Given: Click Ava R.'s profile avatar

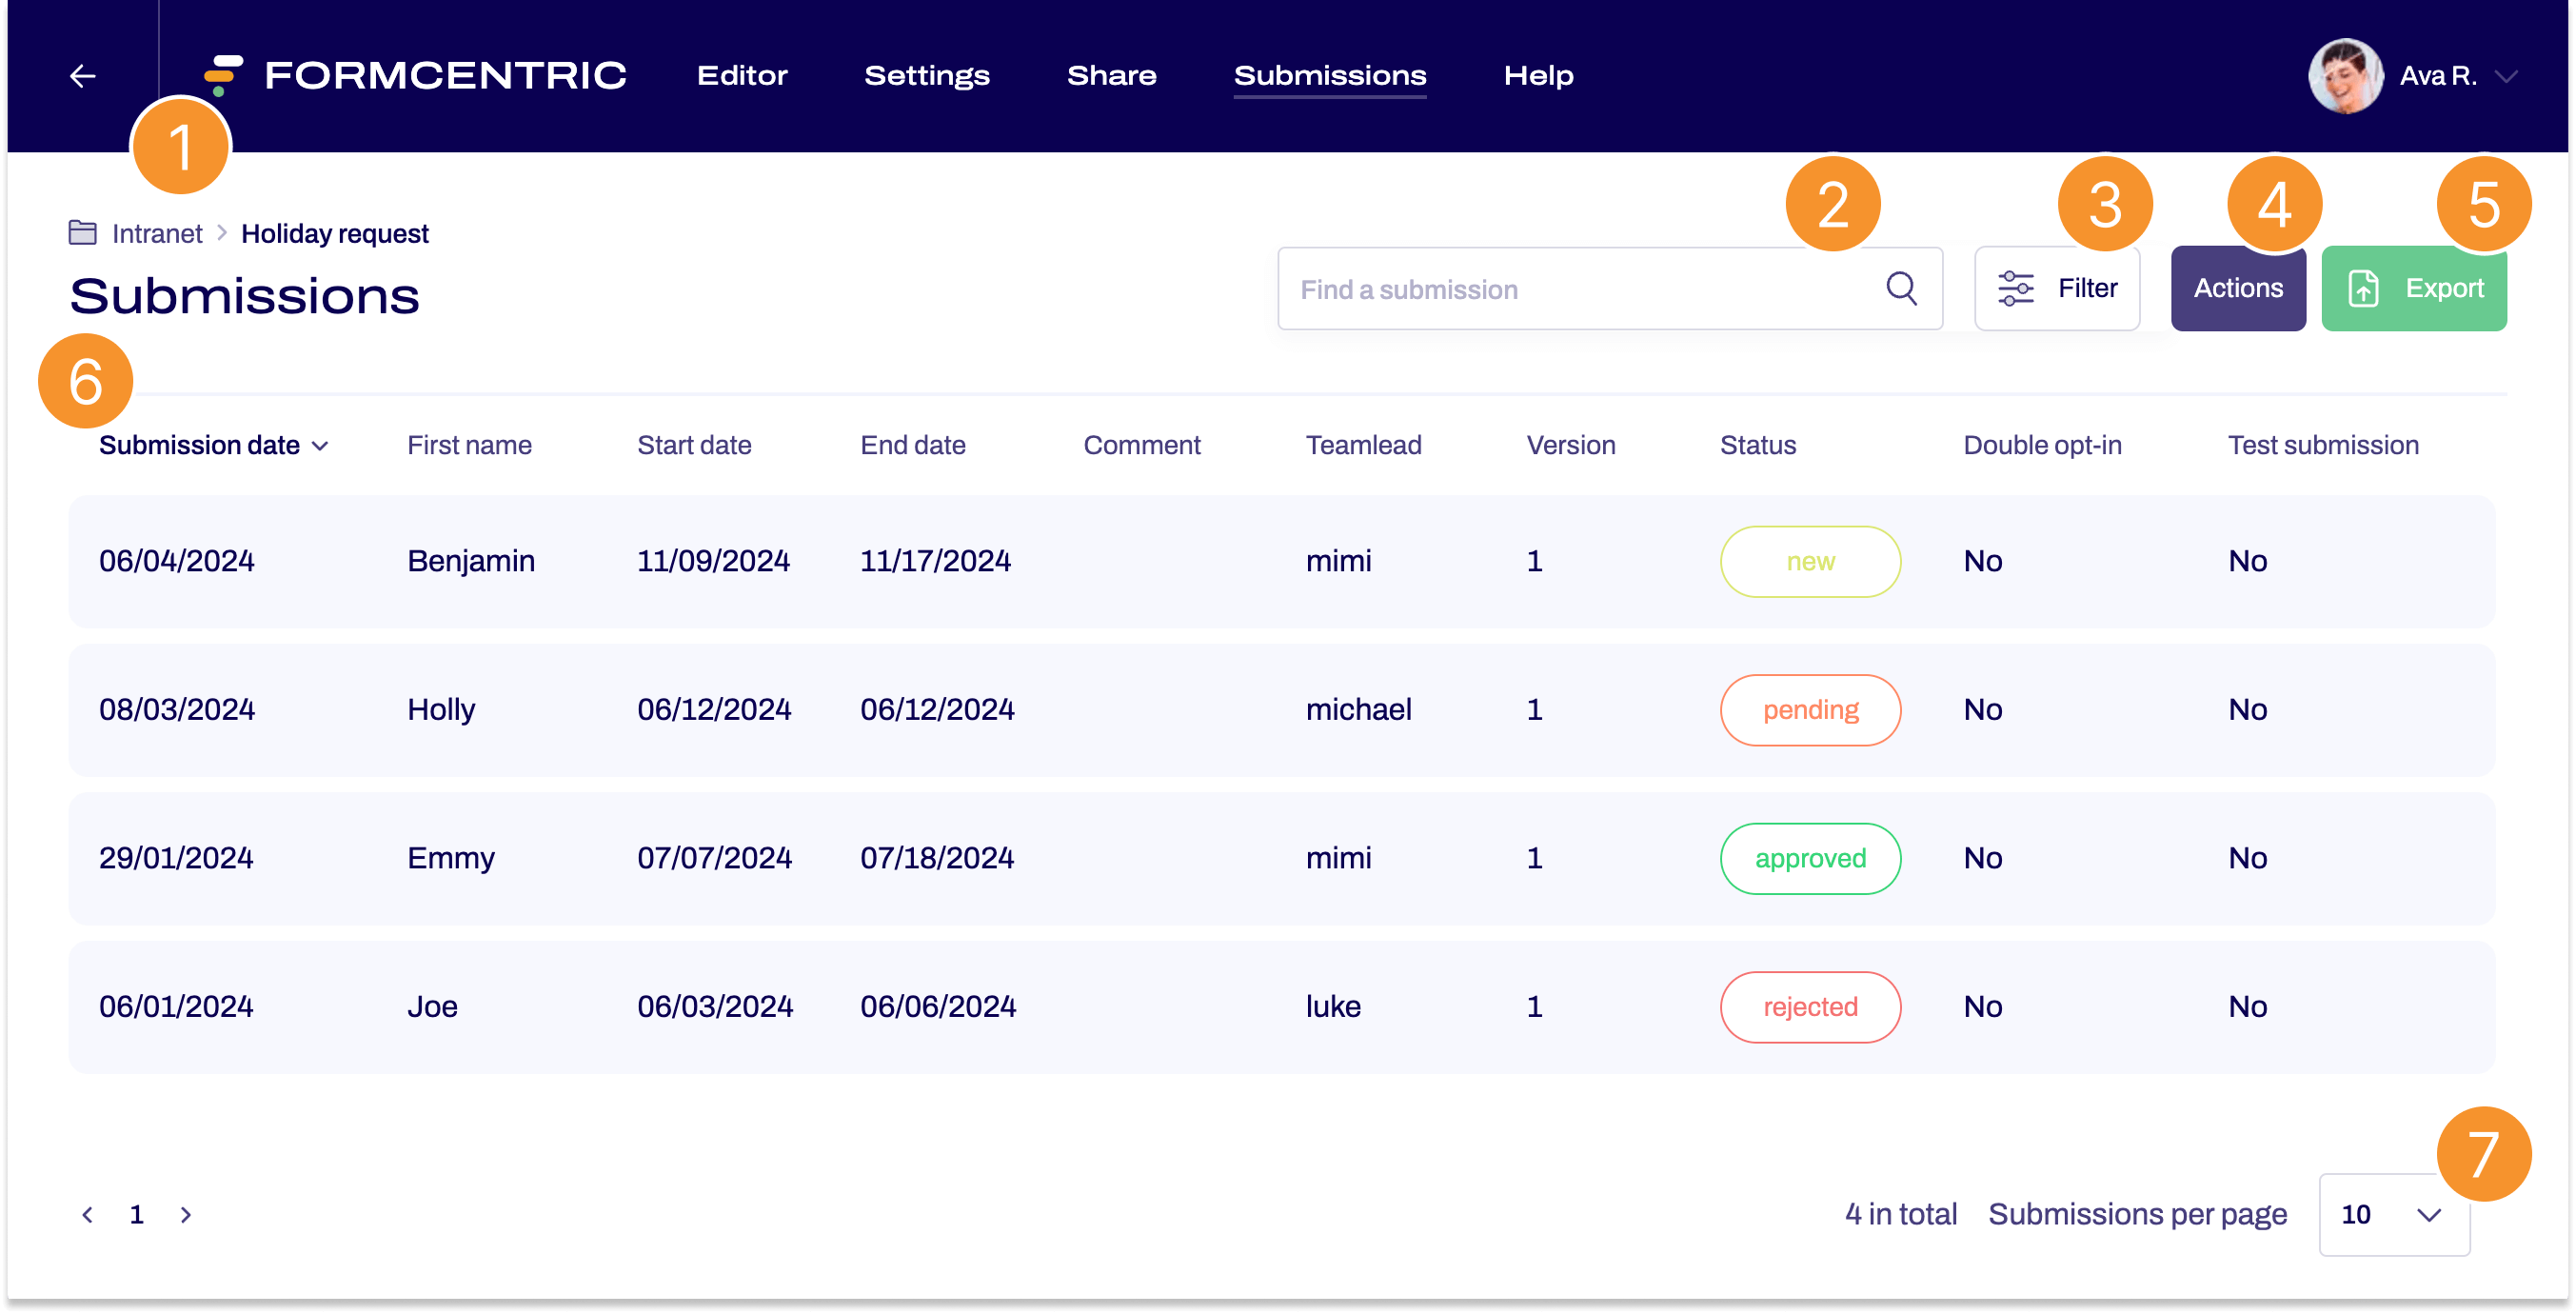Looking at the screenshot, I should [x=2346, y=75].
